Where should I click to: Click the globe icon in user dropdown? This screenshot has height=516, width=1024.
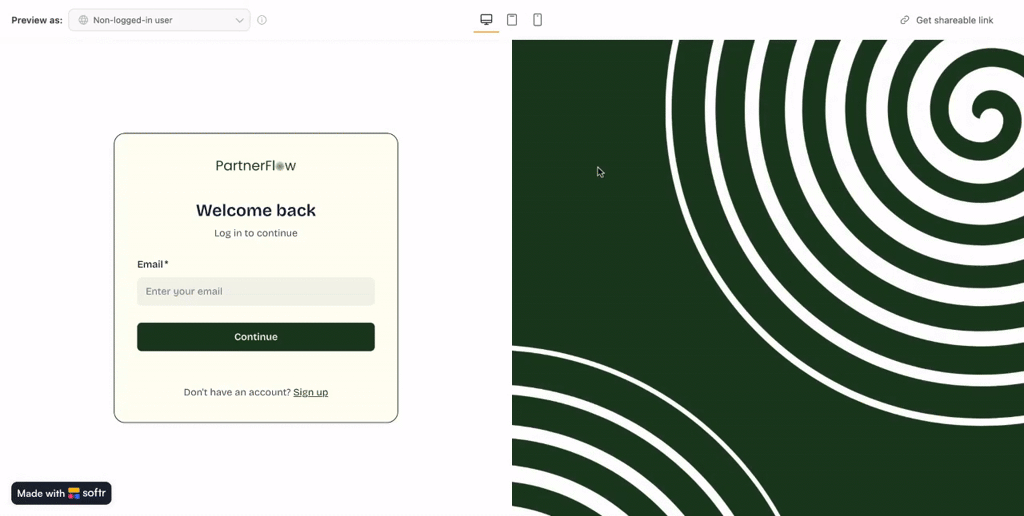coord(83,20)
